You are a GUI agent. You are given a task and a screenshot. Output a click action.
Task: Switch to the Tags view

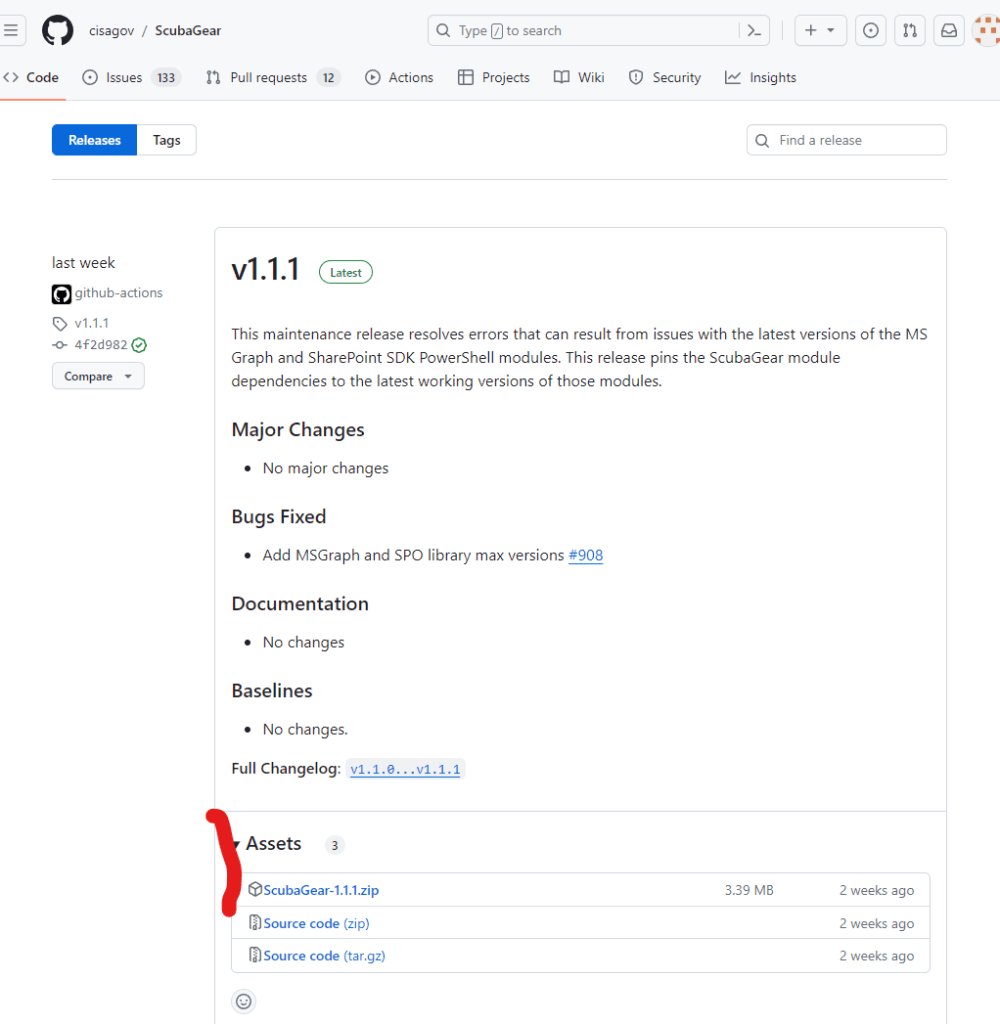point(166,140)
